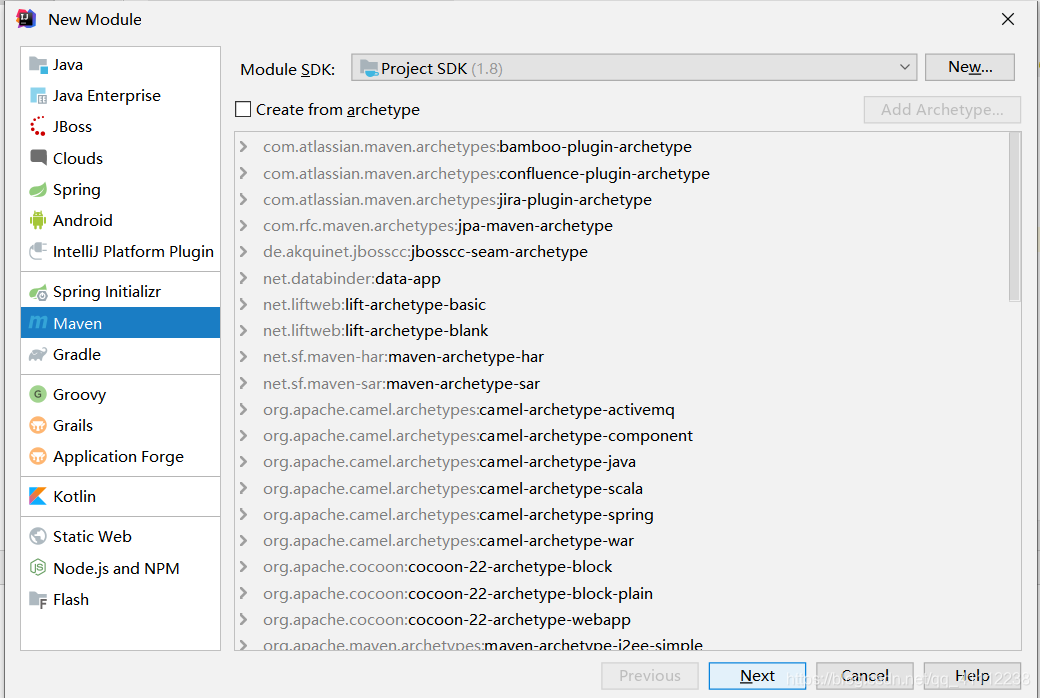Click the Node.js and NPM icon

[x=38, y=568]
